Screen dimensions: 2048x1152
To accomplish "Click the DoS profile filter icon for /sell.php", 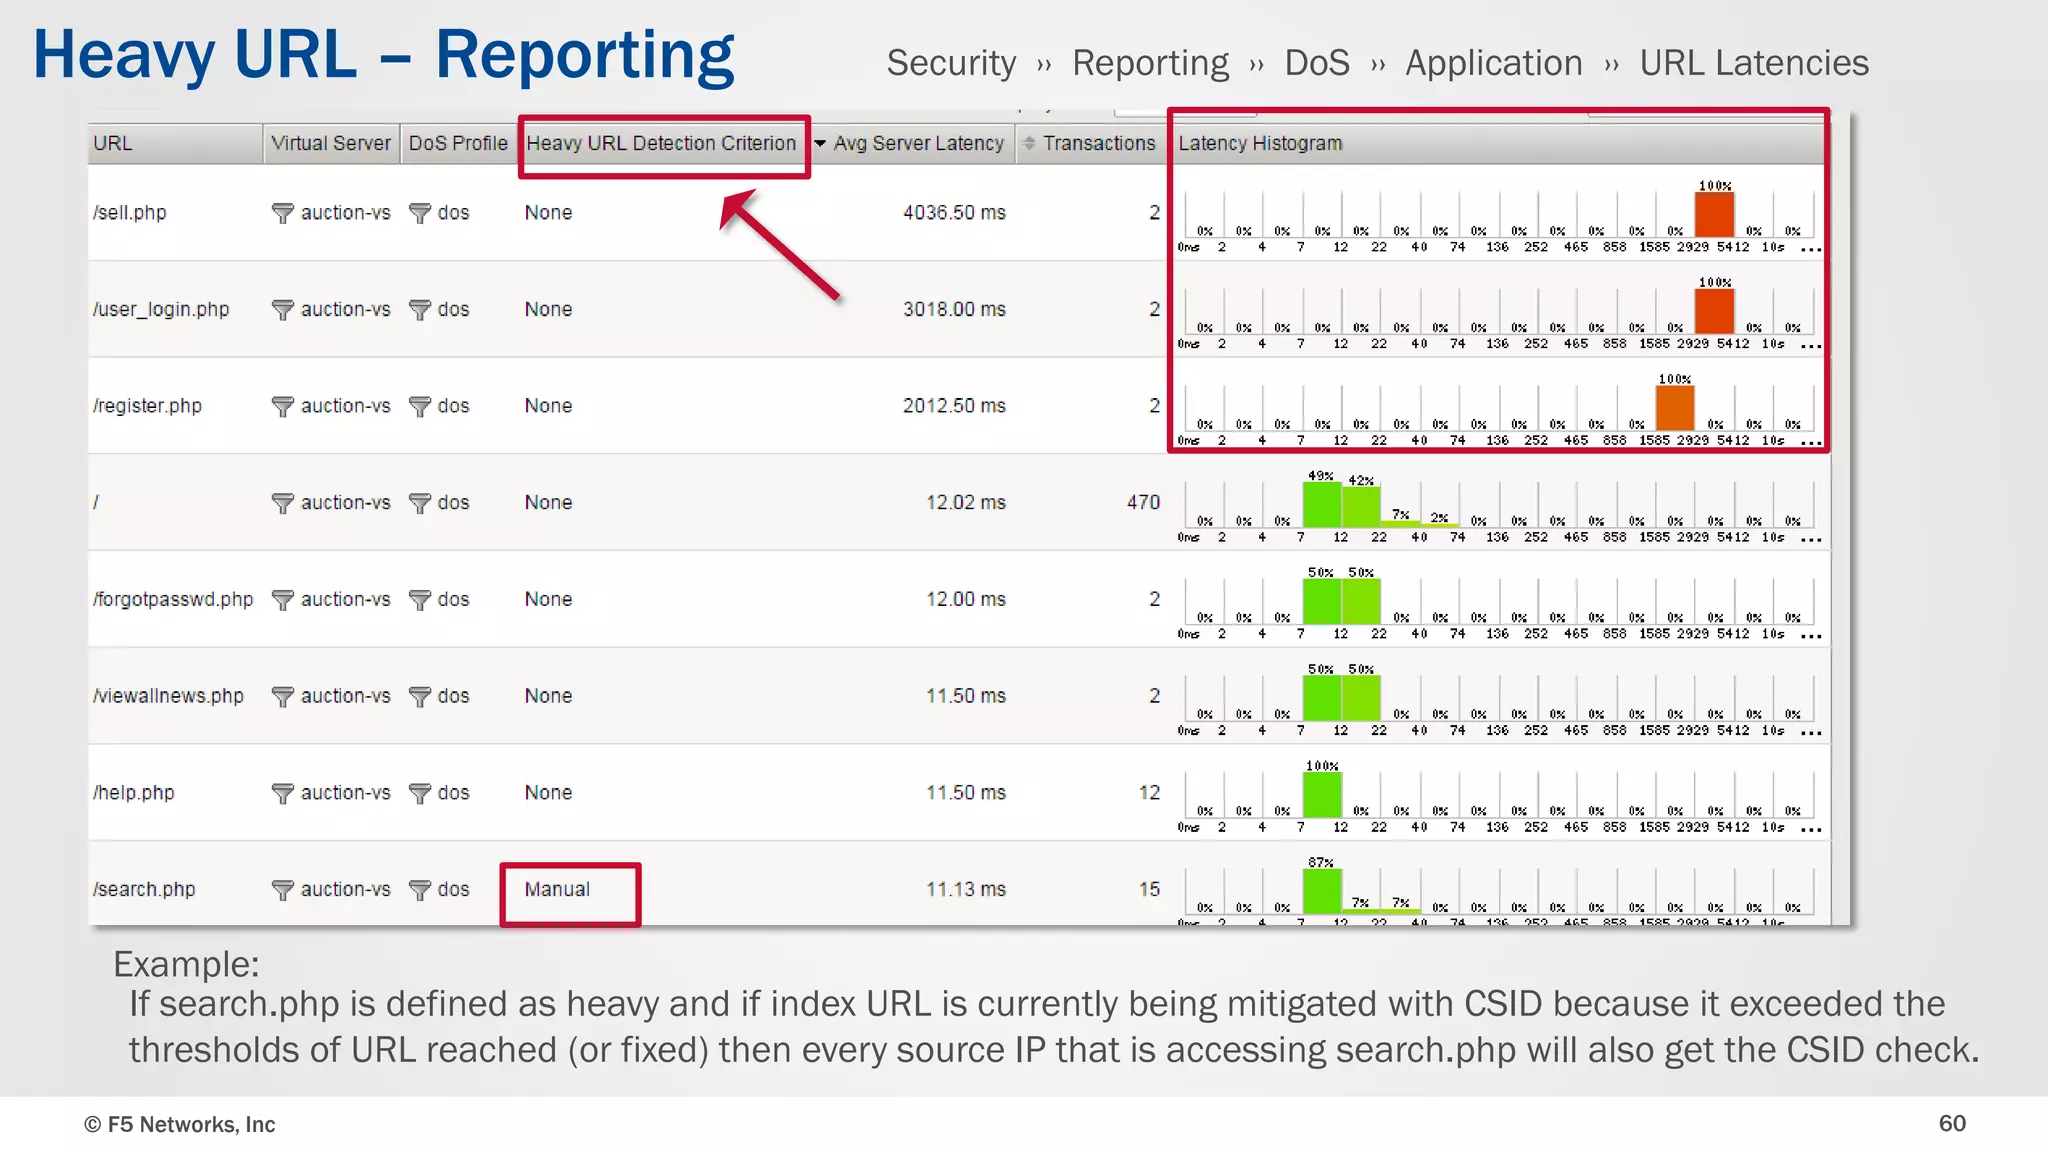I will click(420, 213).
